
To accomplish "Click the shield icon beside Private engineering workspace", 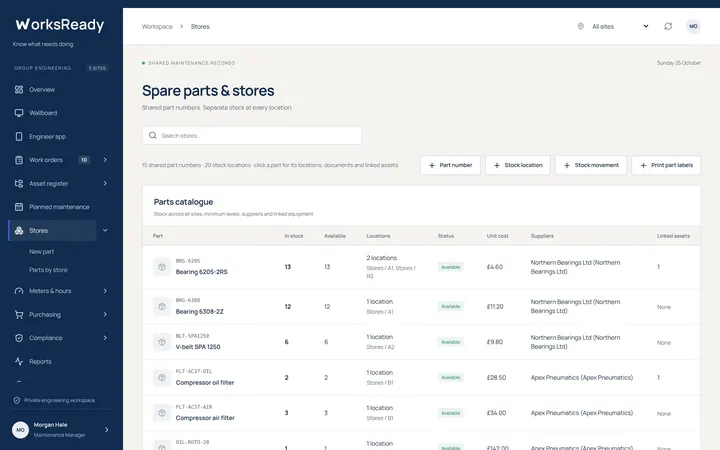I will point(17,400).
